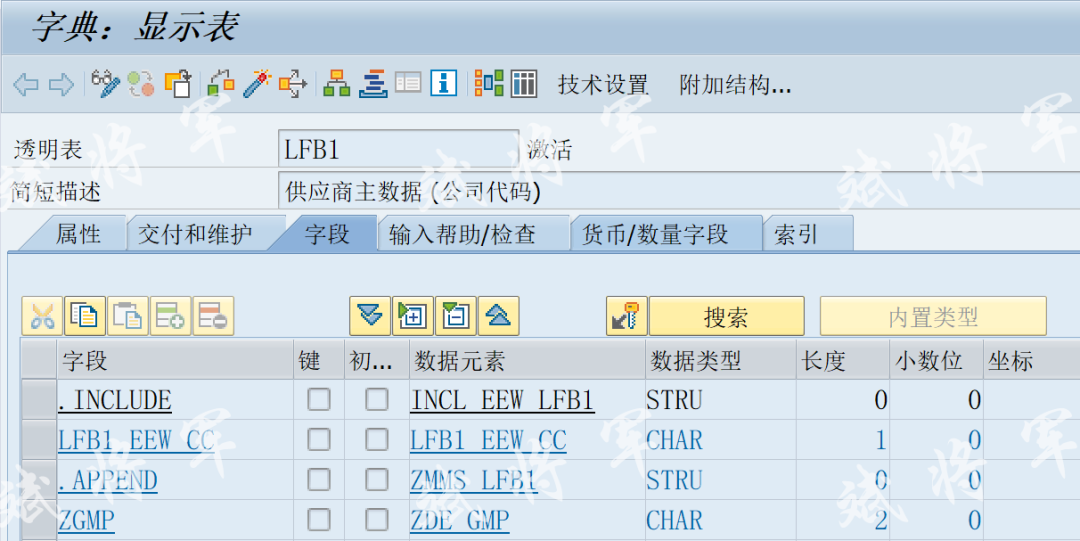Click the forward arrow toolbar icon
The width and height of the screenshot is (1080, 541).
point(61,85)
